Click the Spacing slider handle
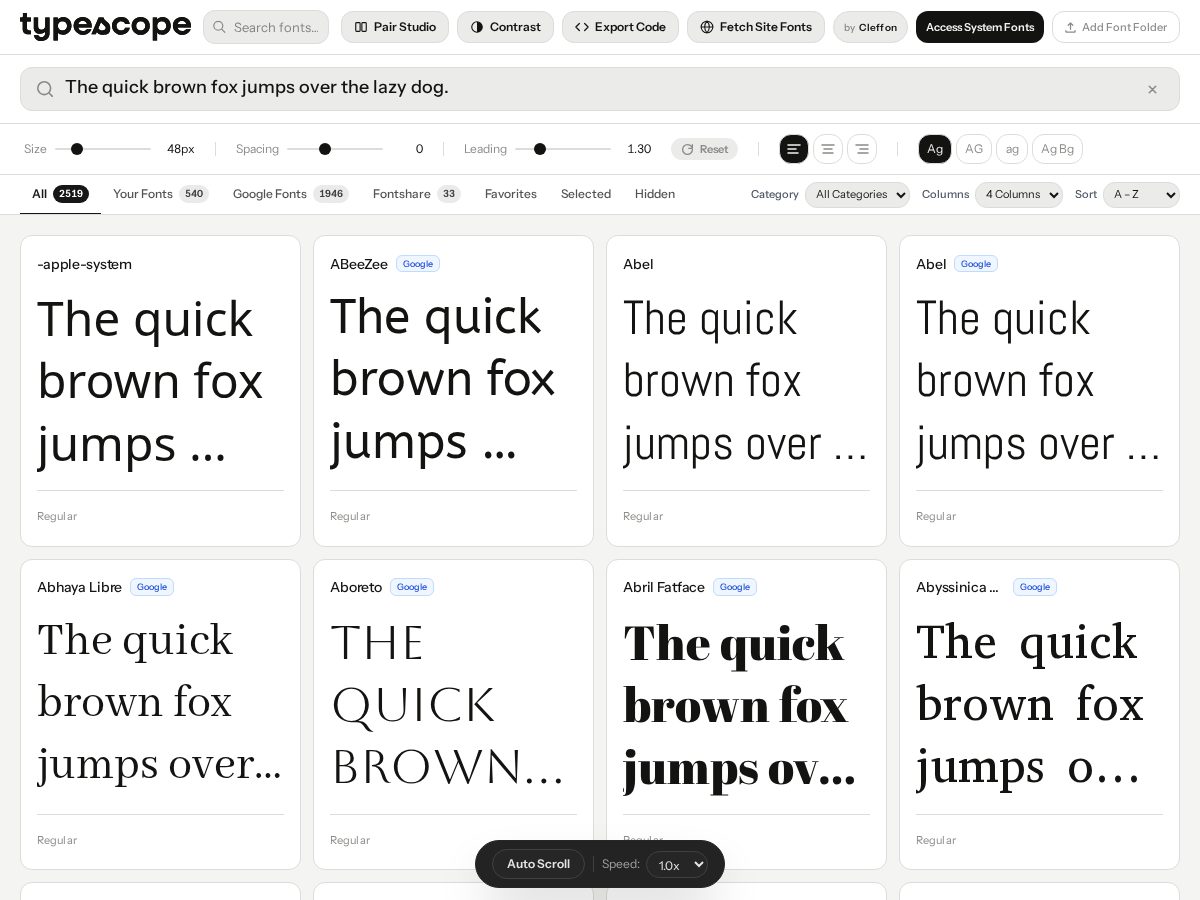Screen dimensions: 1200x900 [325, 149]
